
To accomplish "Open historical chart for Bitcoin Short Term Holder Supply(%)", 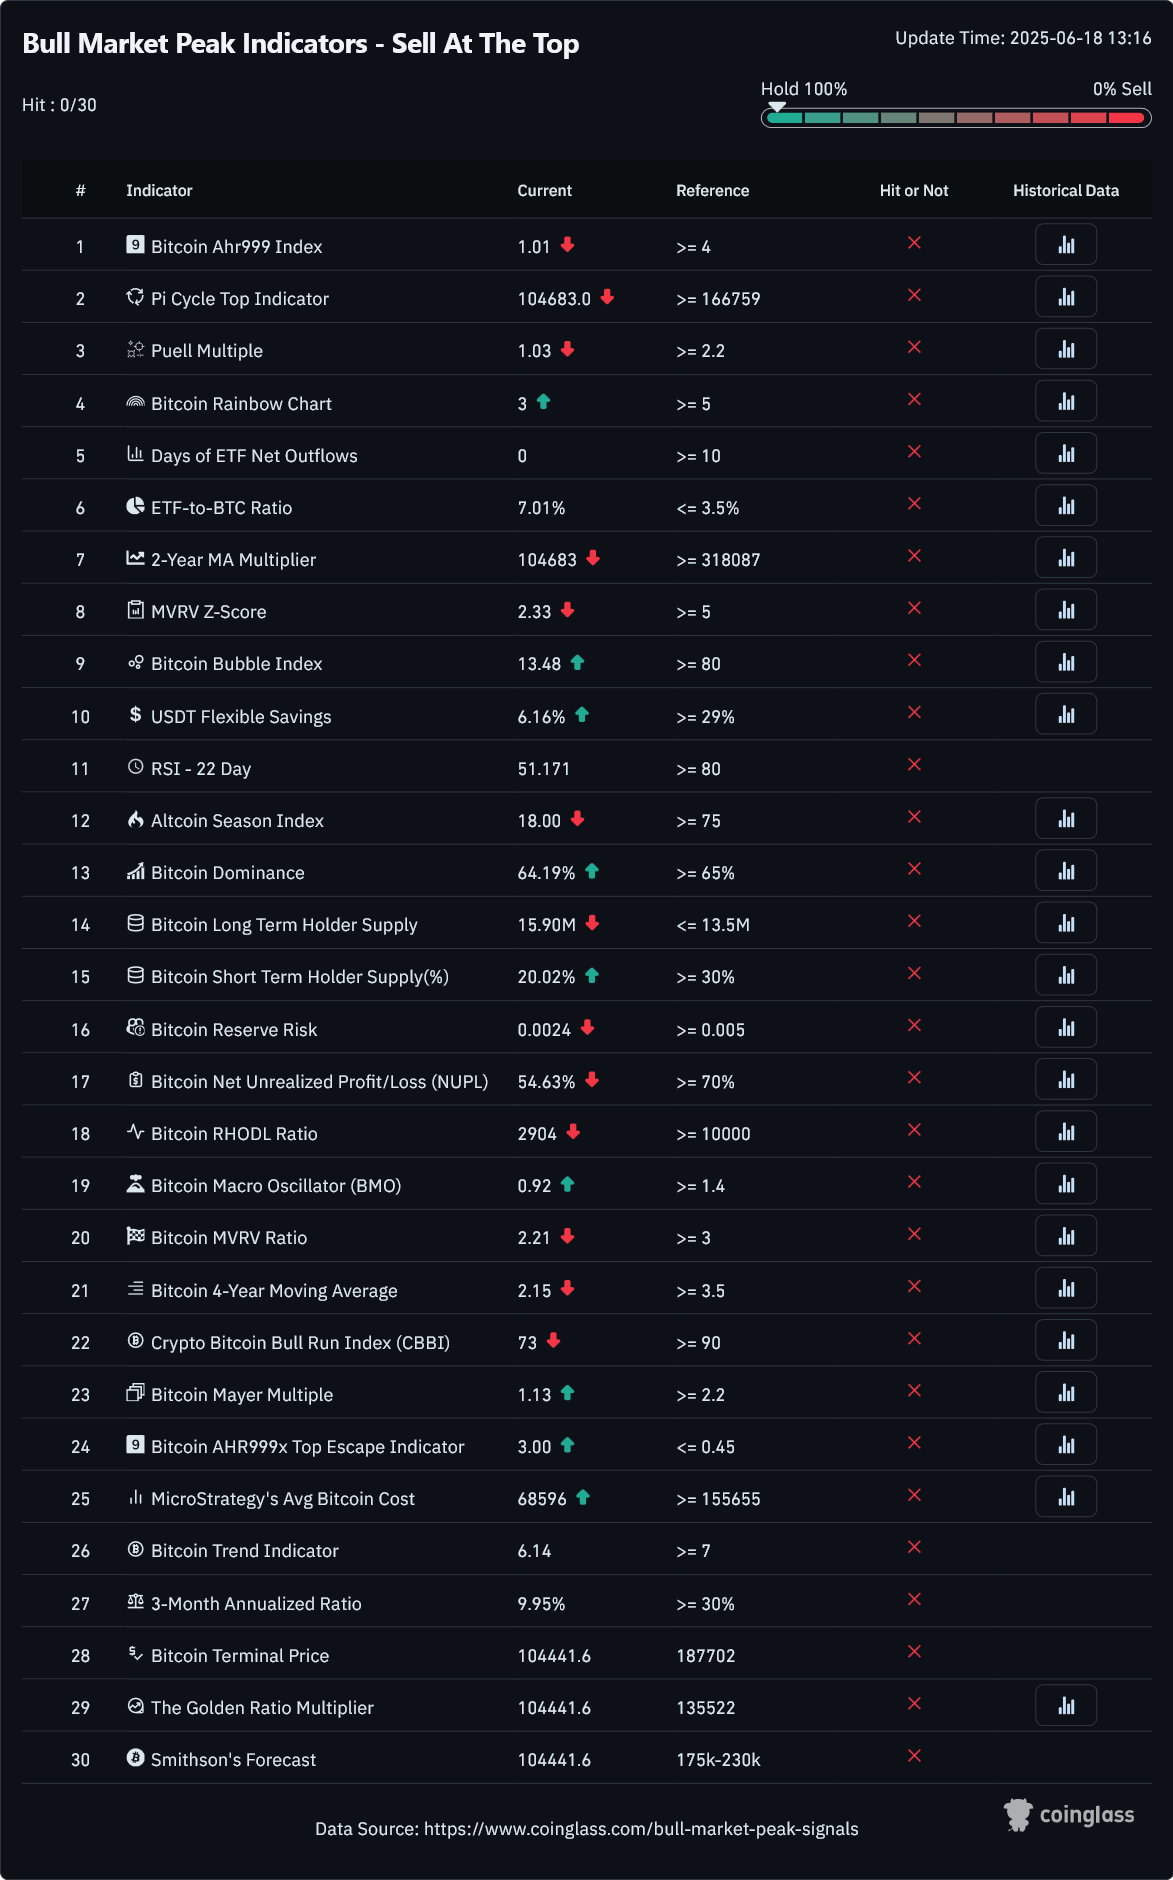I will (1066, 975).
